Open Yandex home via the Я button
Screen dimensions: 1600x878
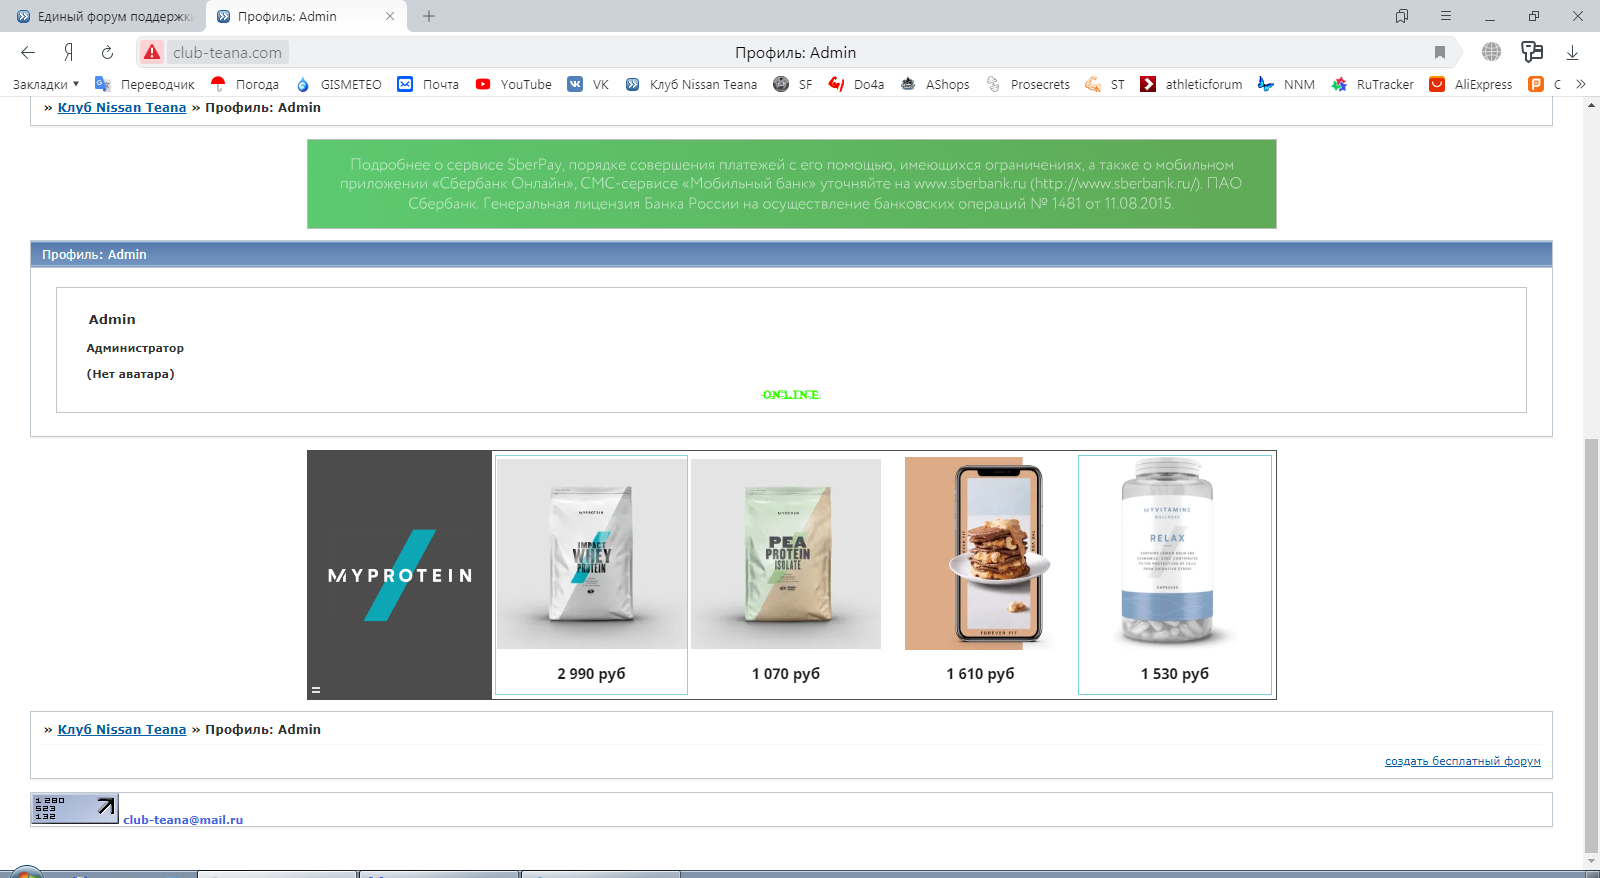click(x=68, y=52)
